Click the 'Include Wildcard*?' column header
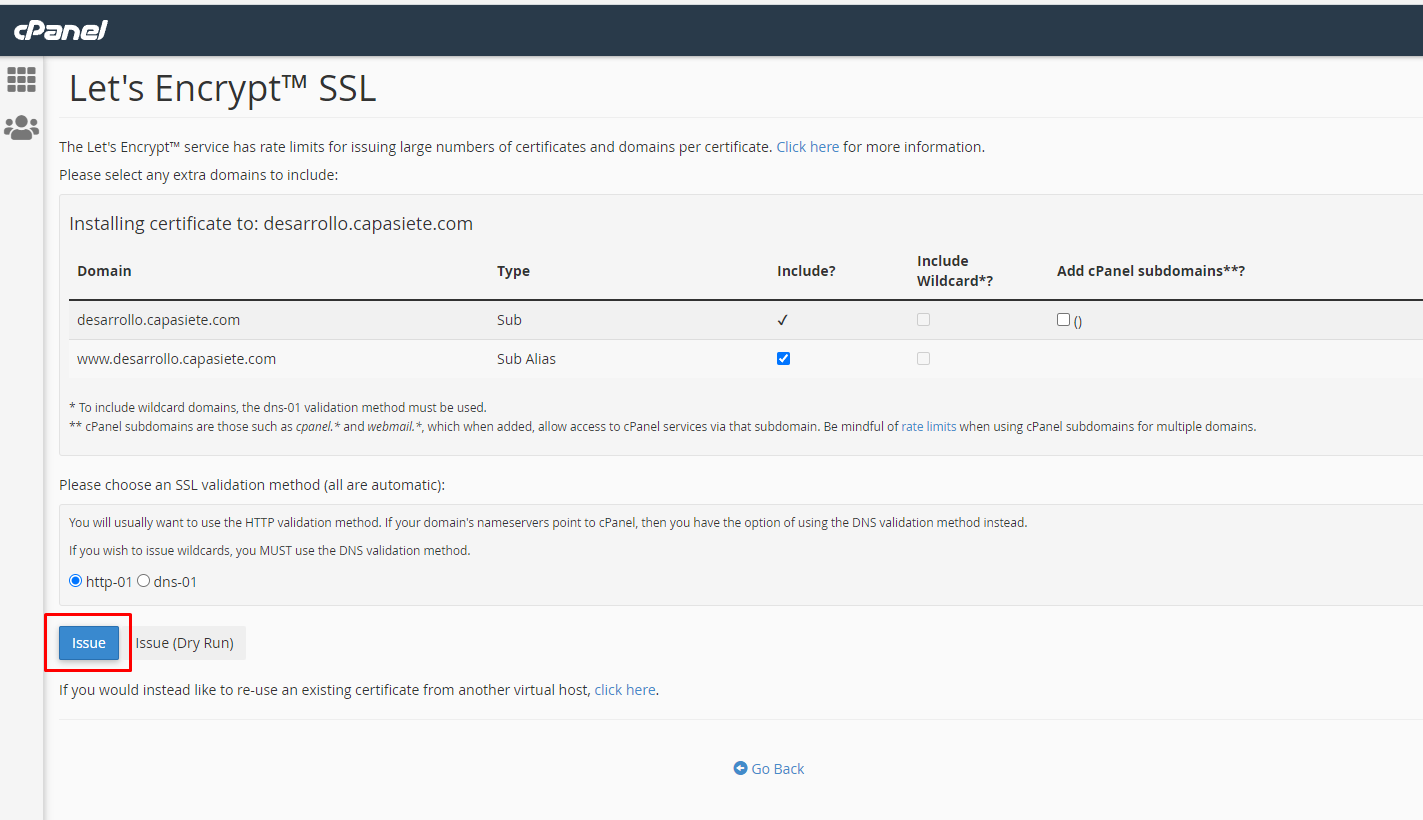 tap(955, 271)
